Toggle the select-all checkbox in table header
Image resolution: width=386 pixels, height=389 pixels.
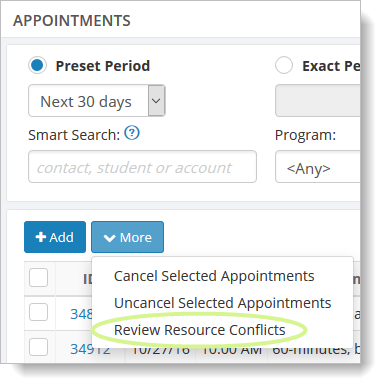point(38,278)
